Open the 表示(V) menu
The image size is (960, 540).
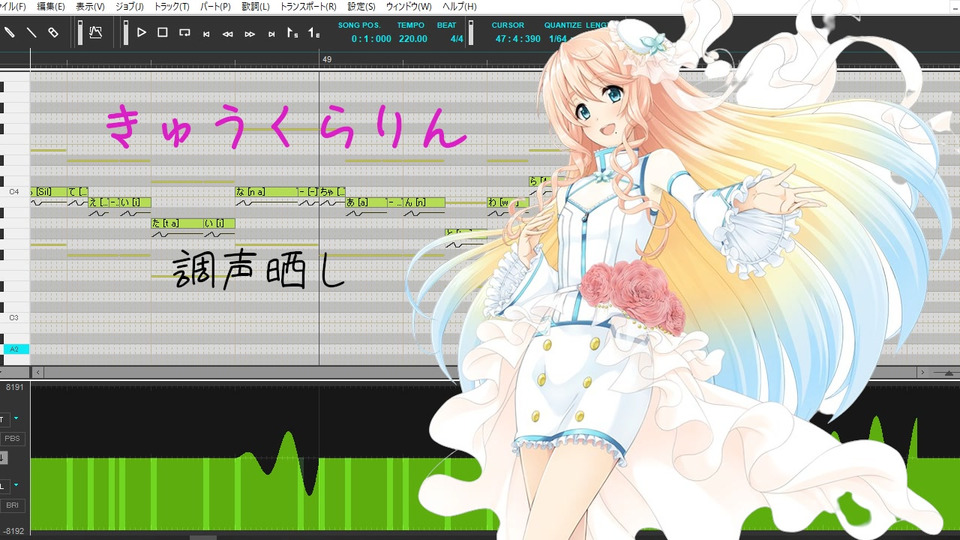90,6
